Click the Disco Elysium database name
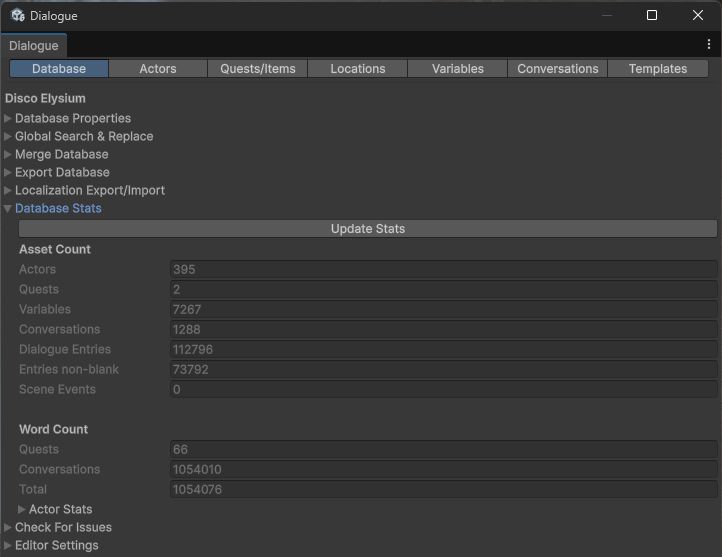The image size is (722, 557). [x=45, y=98]
